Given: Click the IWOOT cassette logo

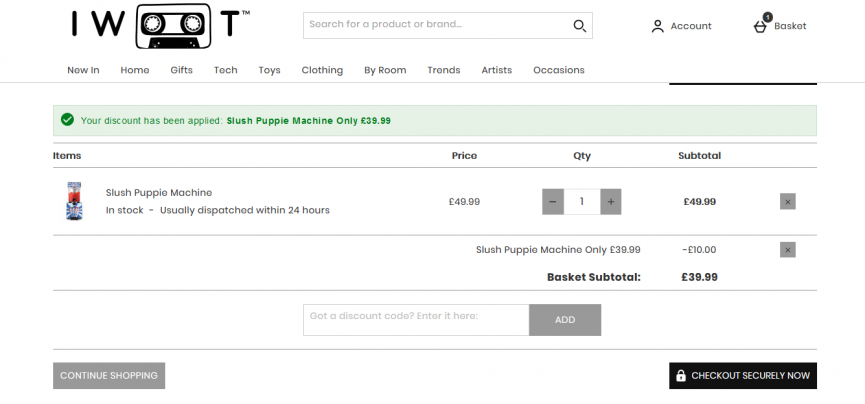Looking at the screenshot, I should tap(160, 25).
